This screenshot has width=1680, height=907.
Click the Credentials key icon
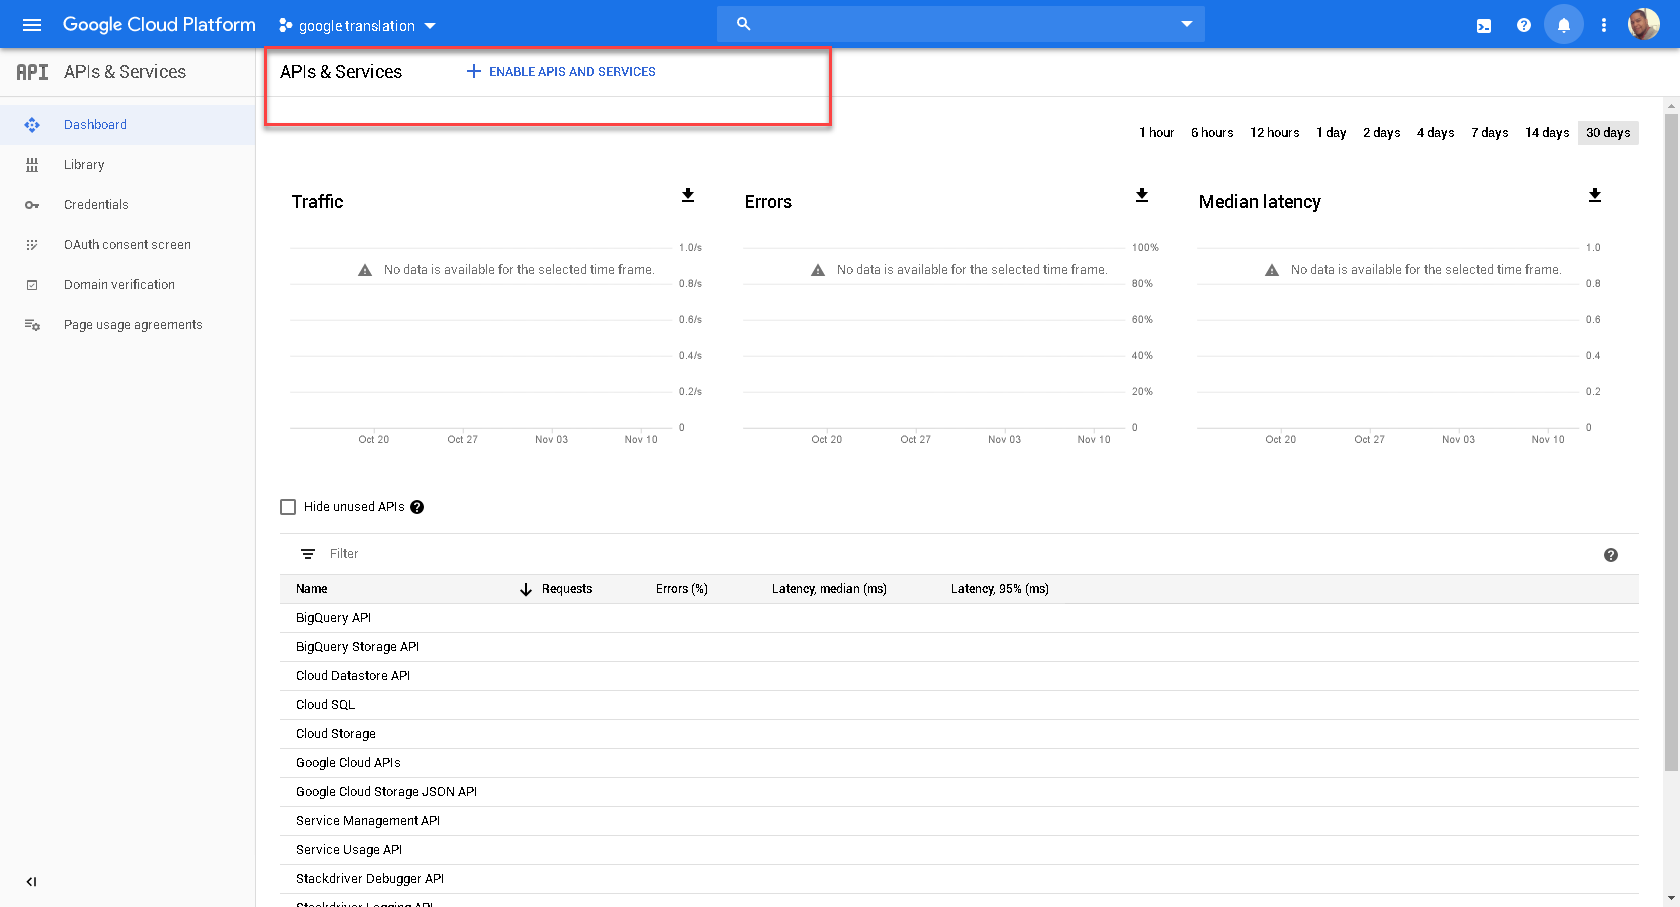[32, 205]
